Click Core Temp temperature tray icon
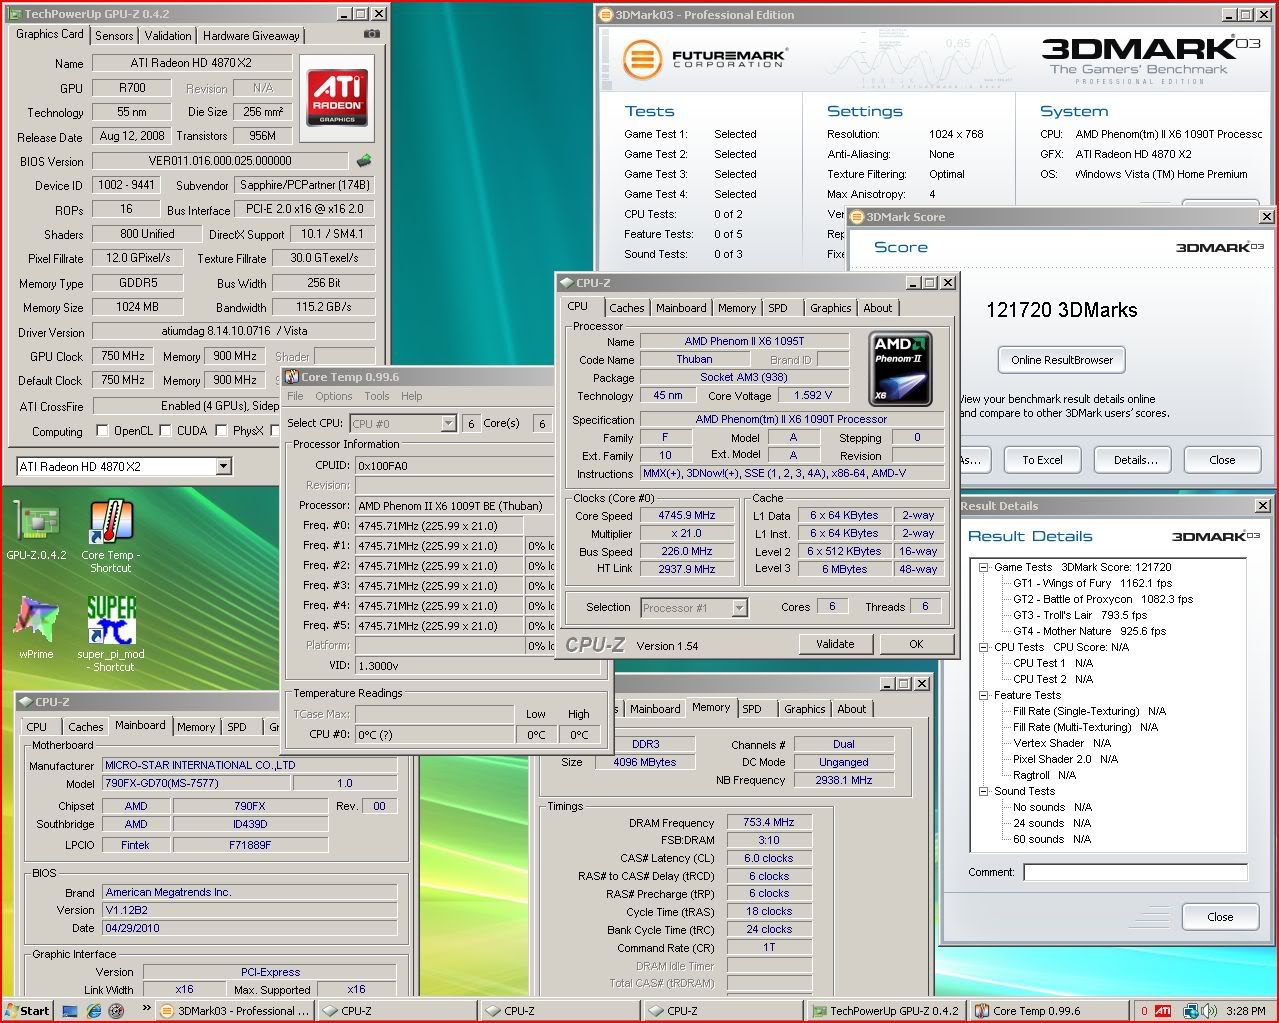Image resolution: width=1279 pixels, height=1023 pixels. point(1144,1011)
